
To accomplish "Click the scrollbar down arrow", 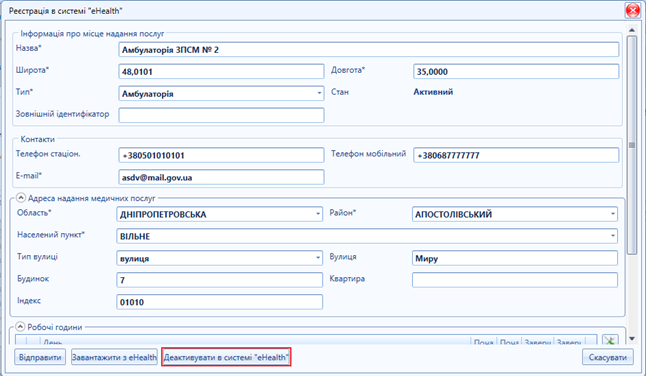I will coord(632,339).
